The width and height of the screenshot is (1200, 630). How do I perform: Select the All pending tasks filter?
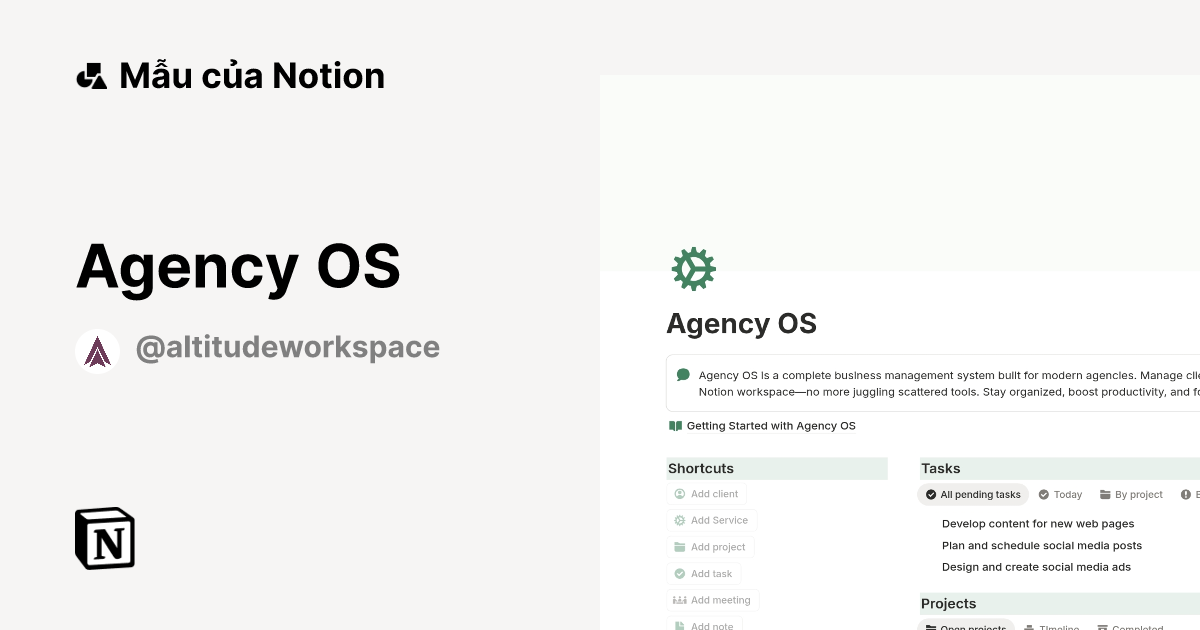point(972,494)
